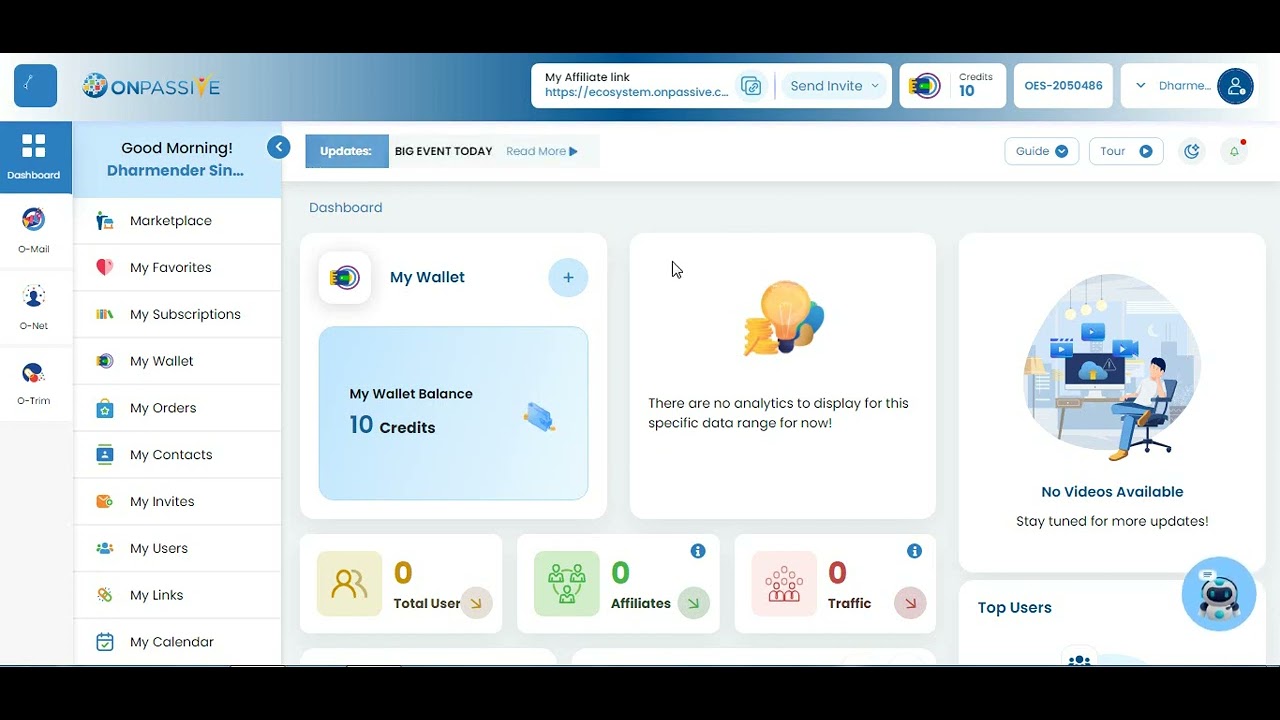Click the red arrow on Traffic card
Viewport: 1280px width, 720px height.
tap(910, 603)
